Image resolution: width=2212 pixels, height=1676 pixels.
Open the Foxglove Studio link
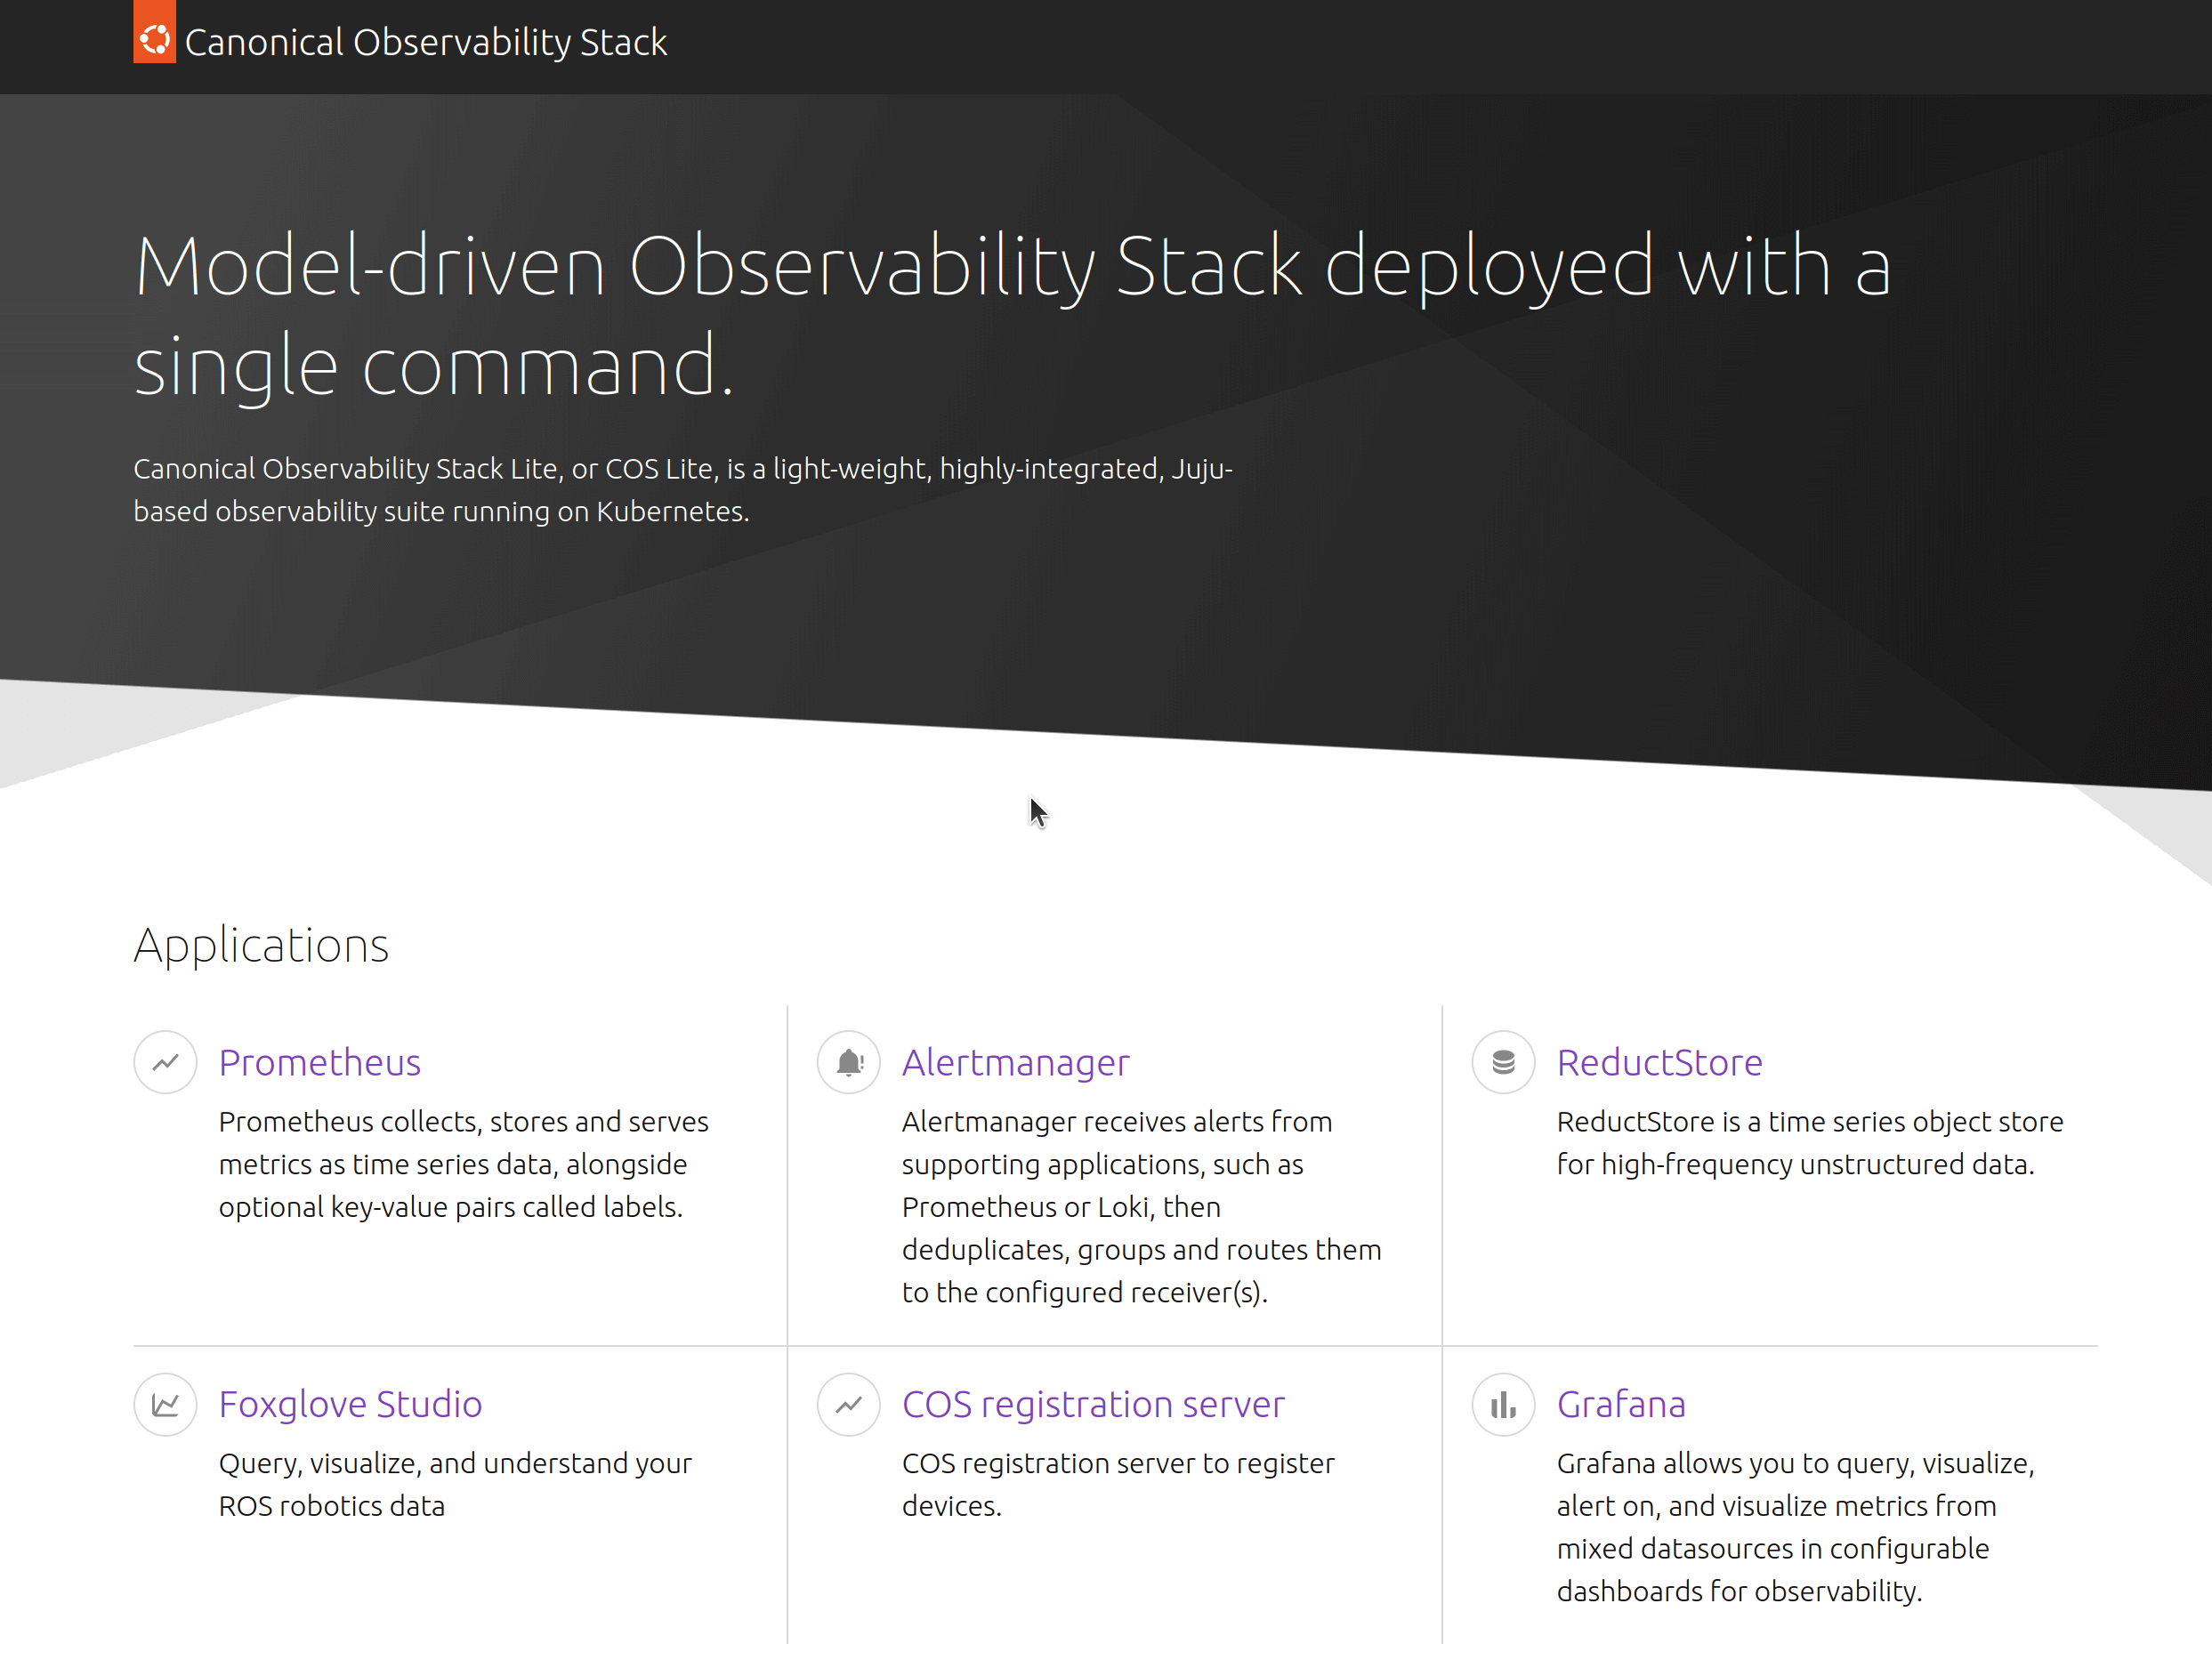click(x=350, y=1404)
